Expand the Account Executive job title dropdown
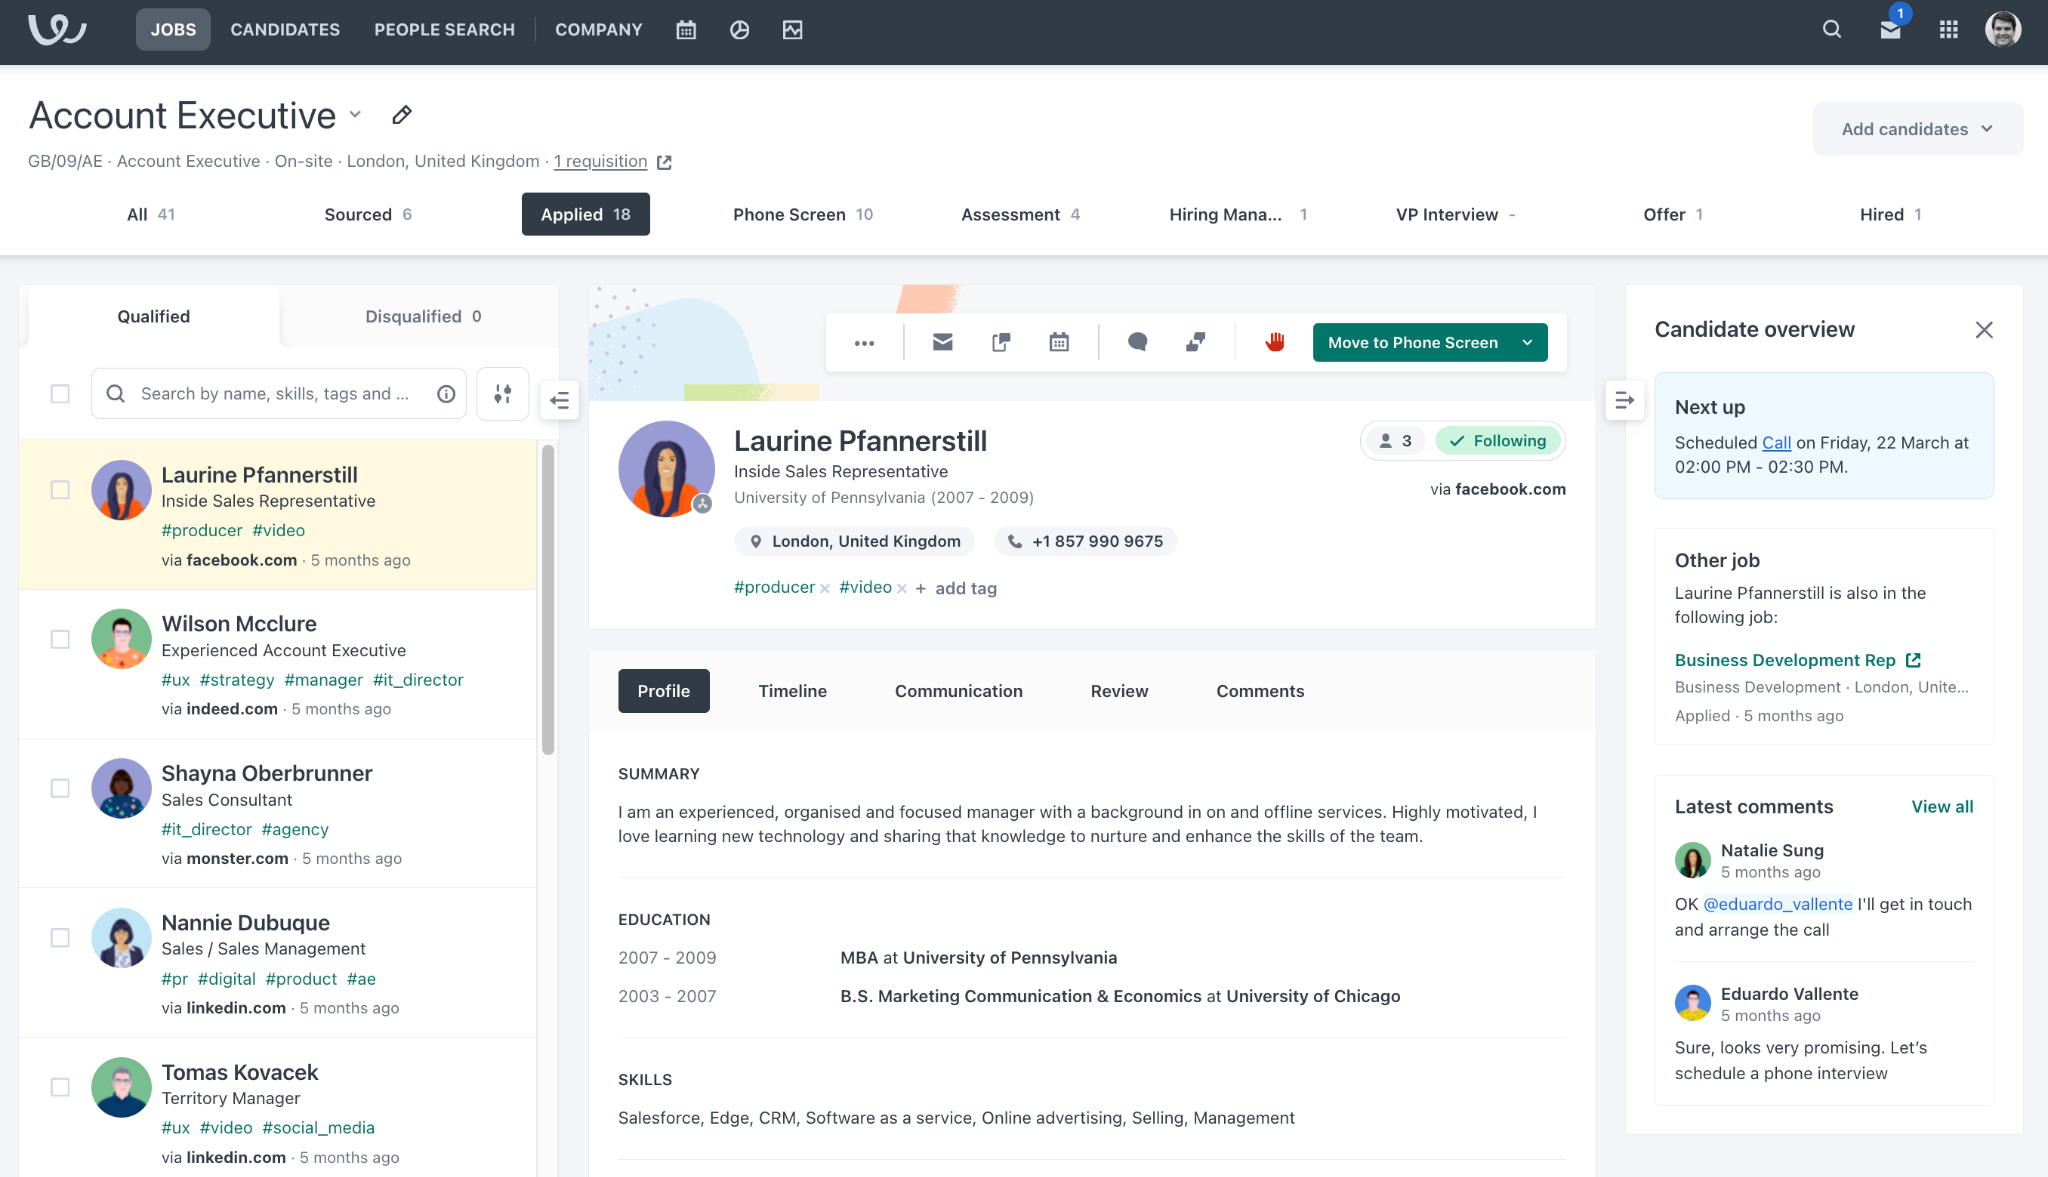Screen dimensions: 2048x1177 (x=357, y=115)
